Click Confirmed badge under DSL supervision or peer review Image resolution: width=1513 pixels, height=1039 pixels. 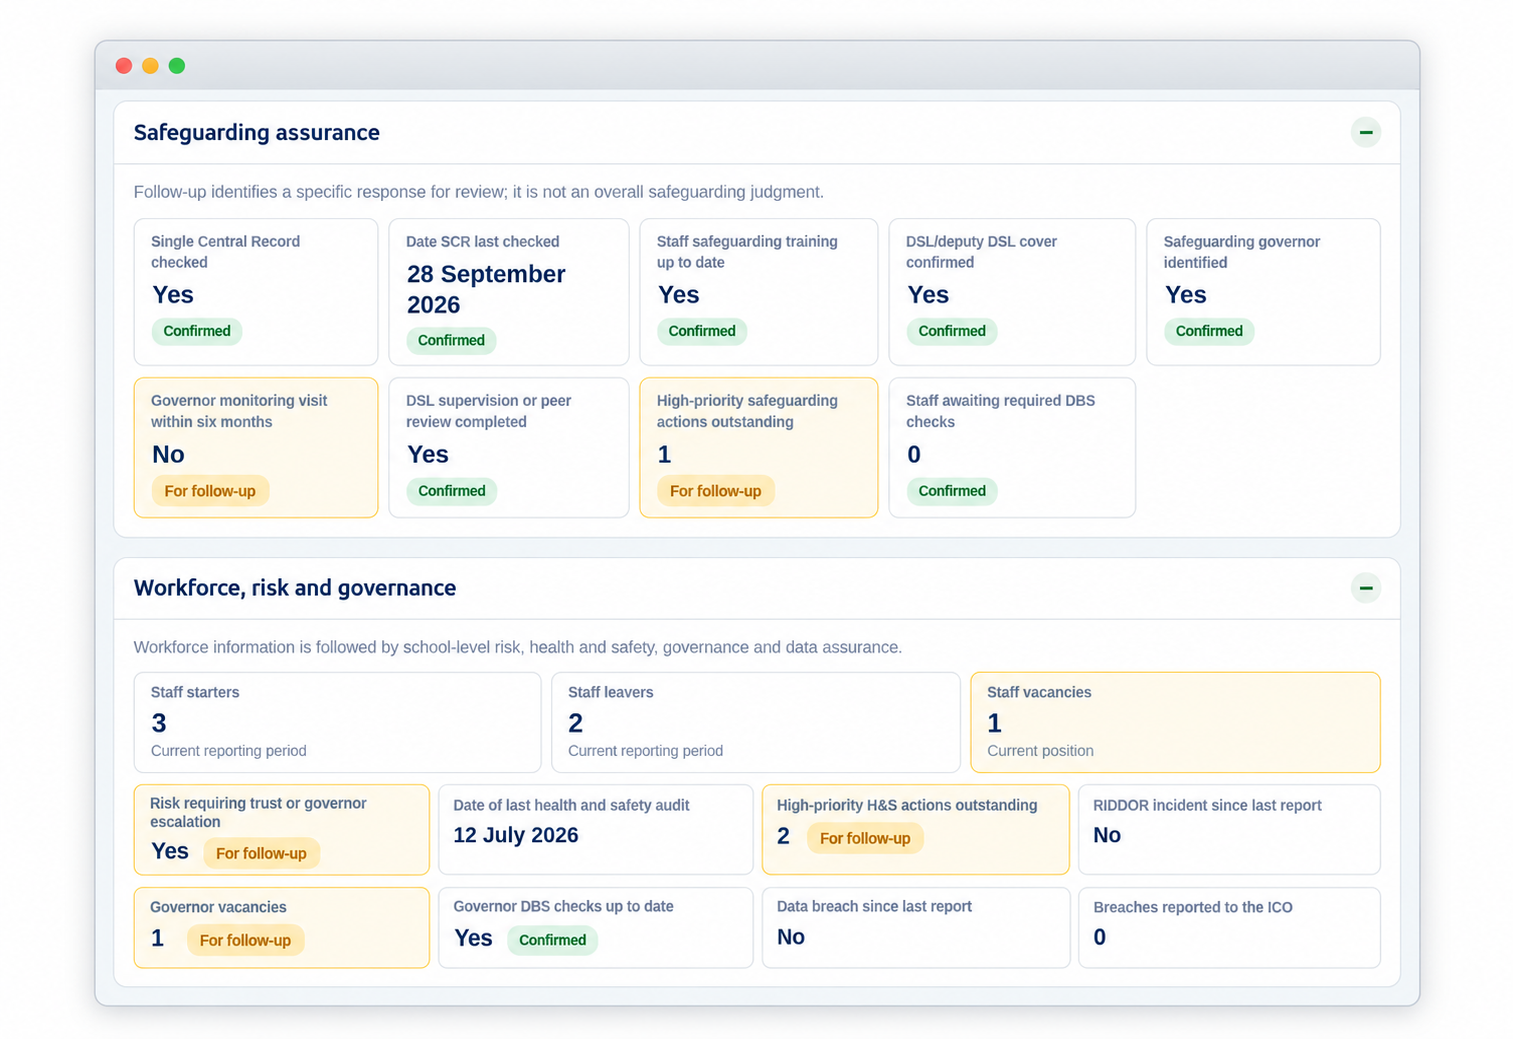pos(451,491)
